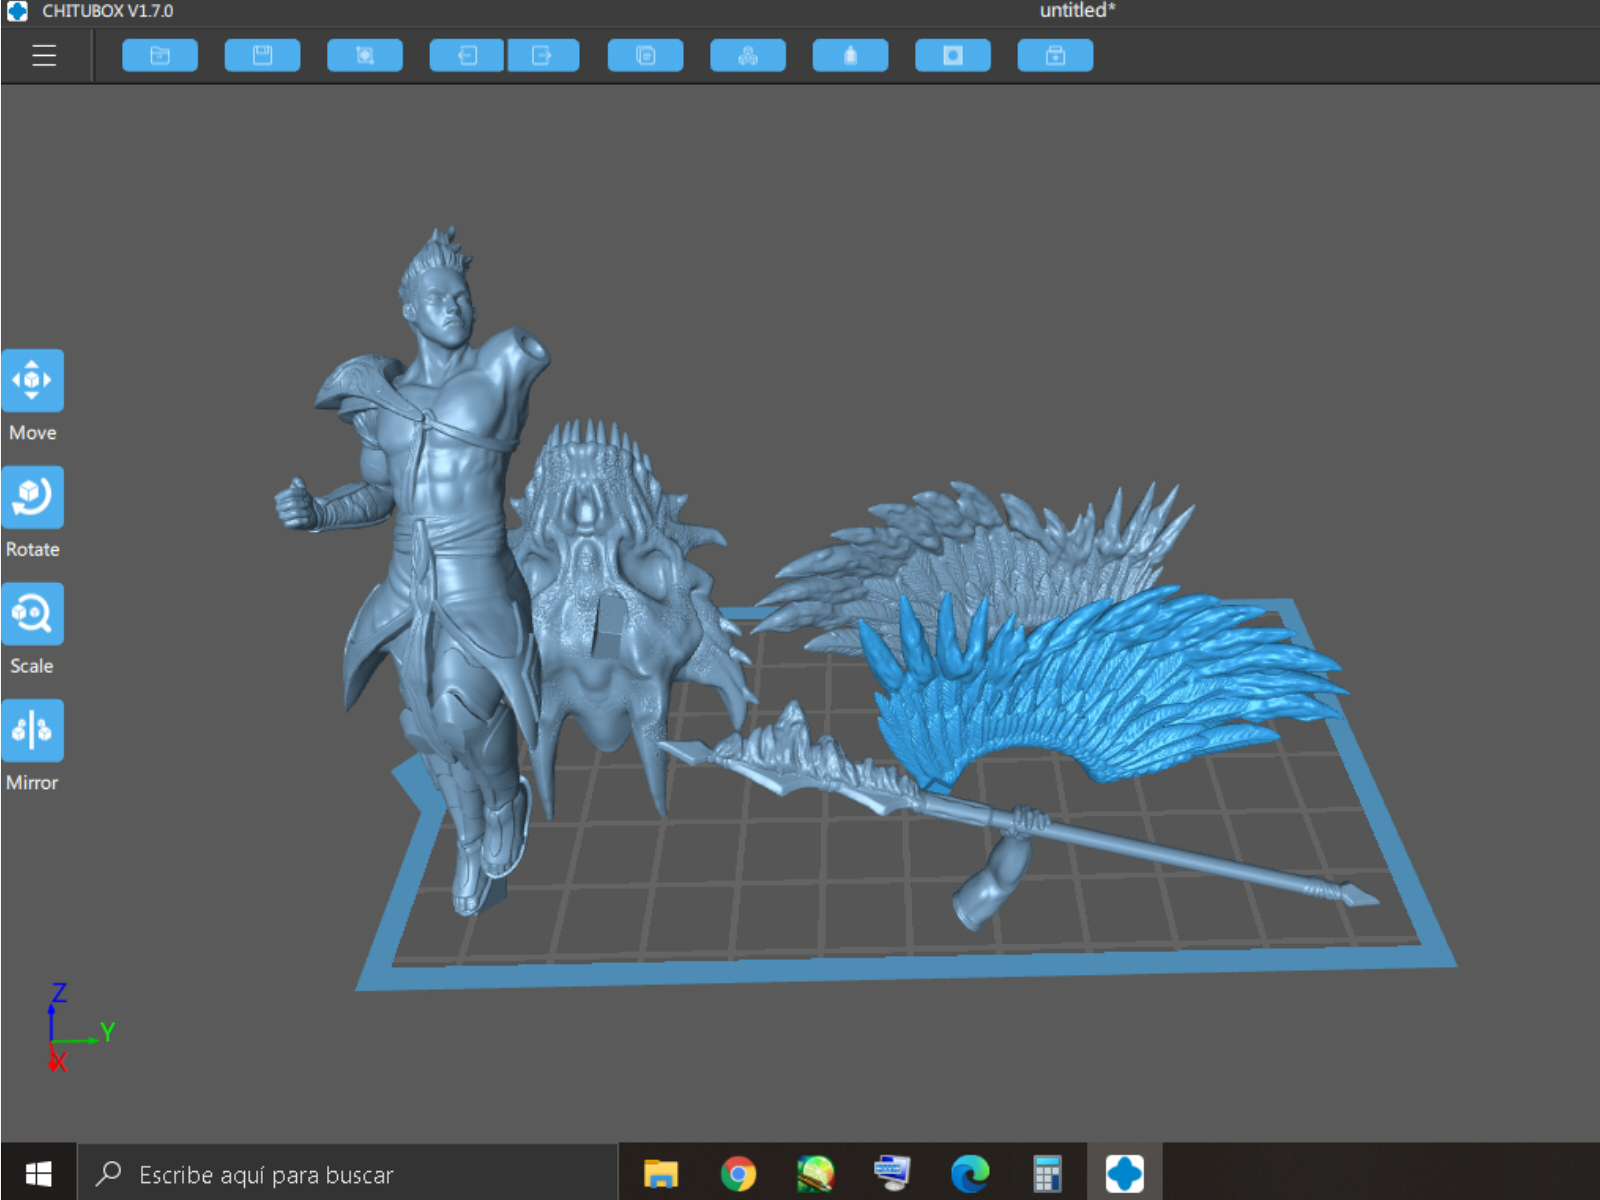
Task: Hollow the model using the toolbar icon
Action: tap(850, 55)
